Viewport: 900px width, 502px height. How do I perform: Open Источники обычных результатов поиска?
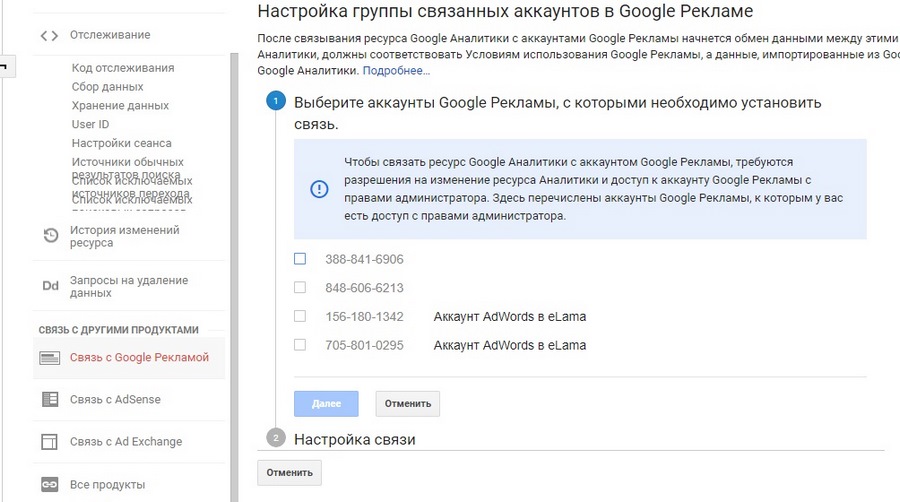127,168
